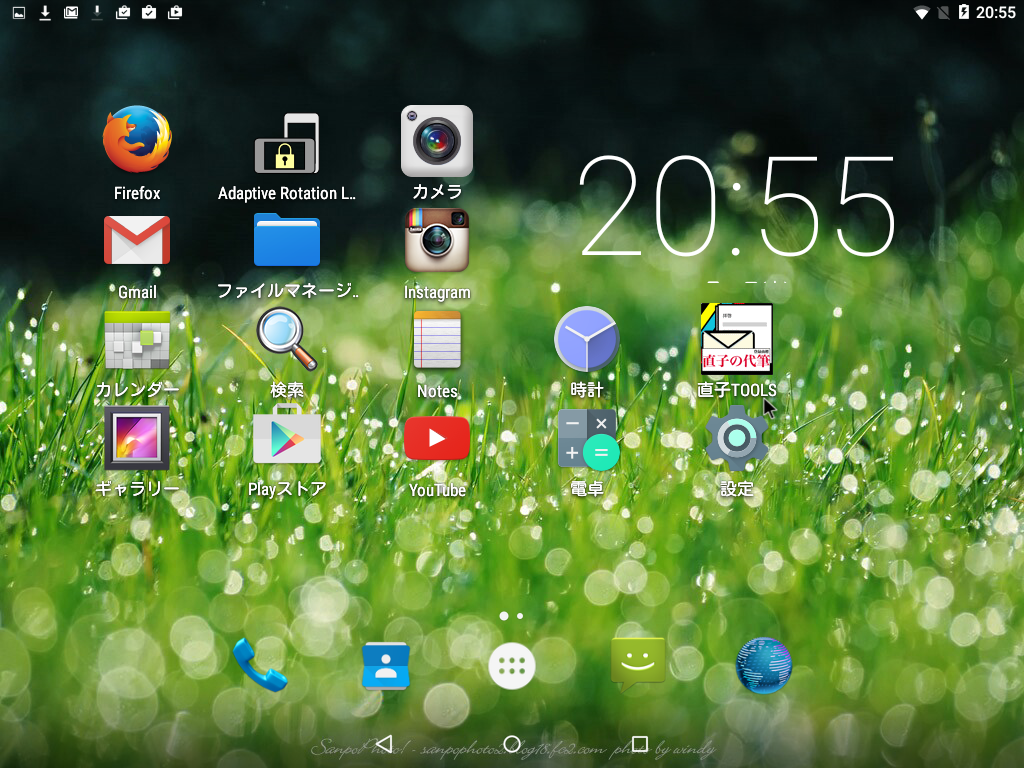Open the Firefox browser app
The image size is (1024, 768).
pos(137,140)
